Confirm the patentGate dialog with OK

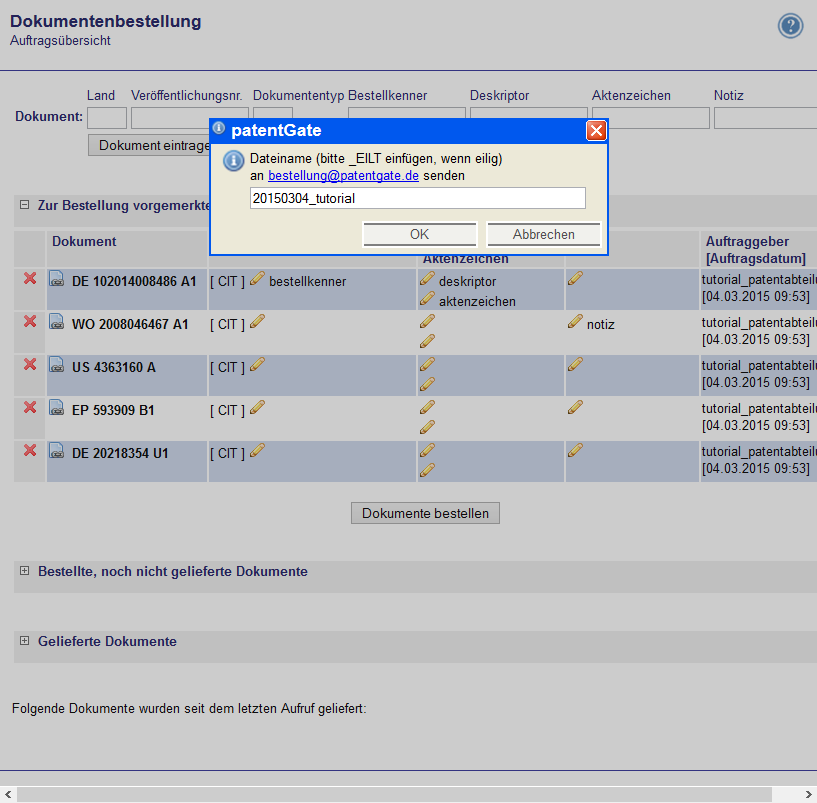pos(420,234)
